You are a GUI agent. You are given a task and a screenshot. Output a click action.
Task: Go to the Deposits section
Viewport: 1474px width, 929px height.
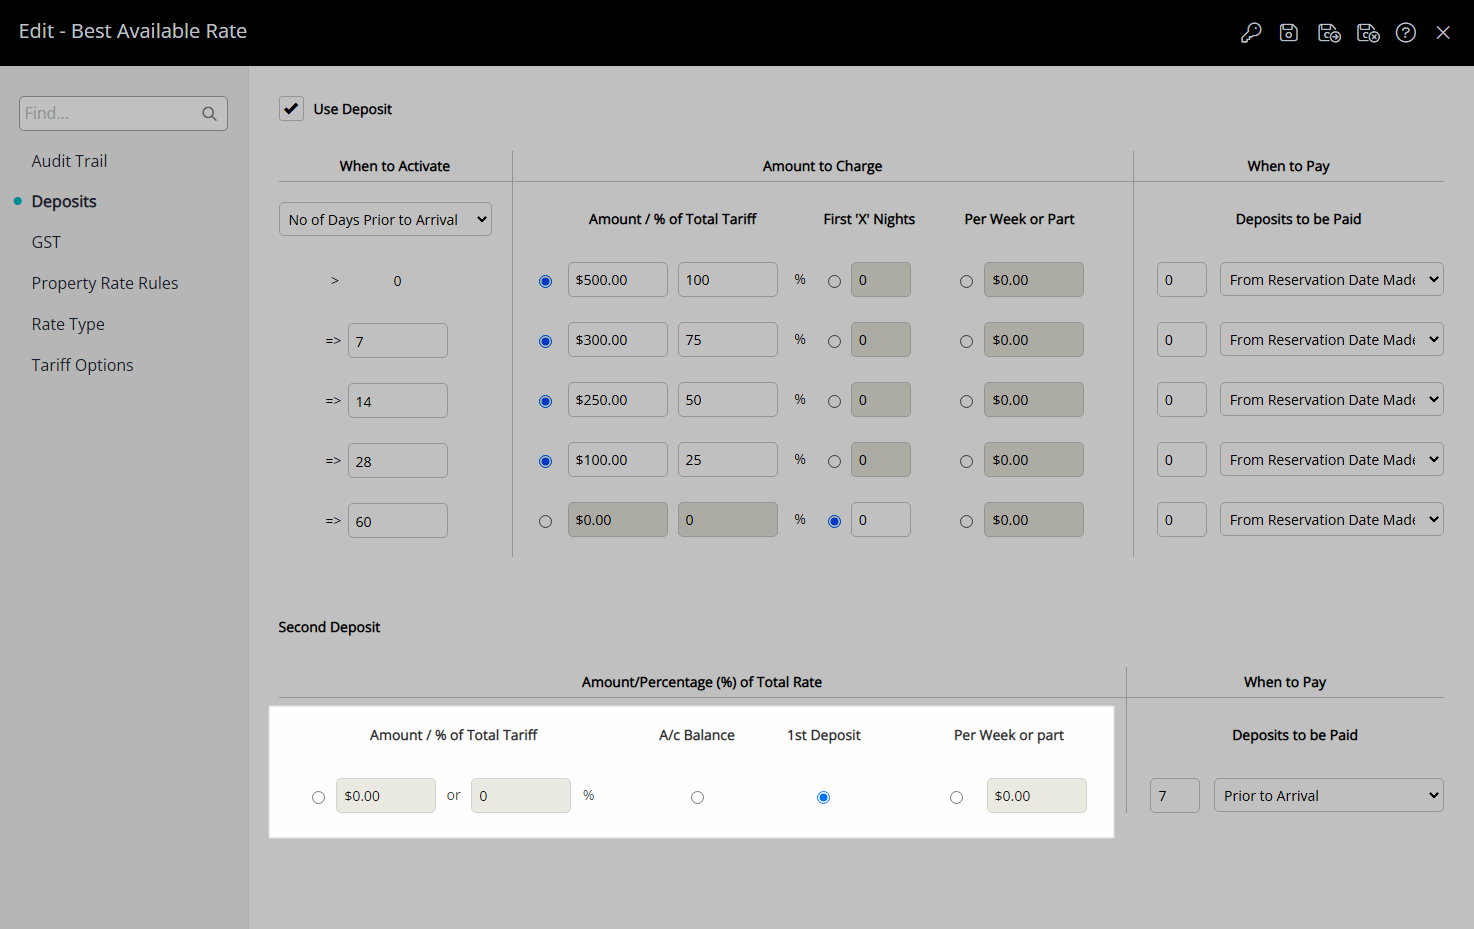point(64,201)
